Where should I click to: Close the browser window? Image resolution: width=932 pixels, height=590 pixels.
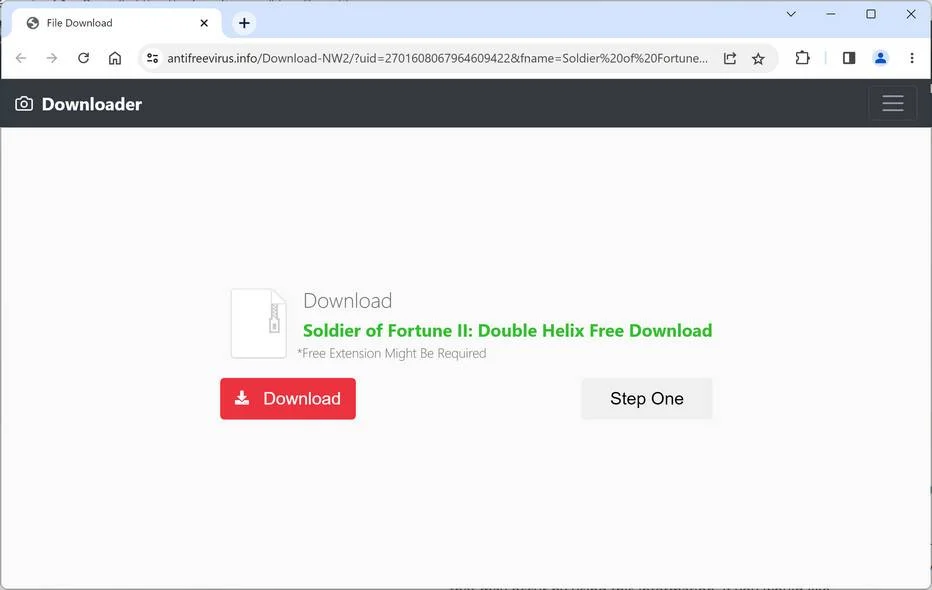(x=911, y=14)
